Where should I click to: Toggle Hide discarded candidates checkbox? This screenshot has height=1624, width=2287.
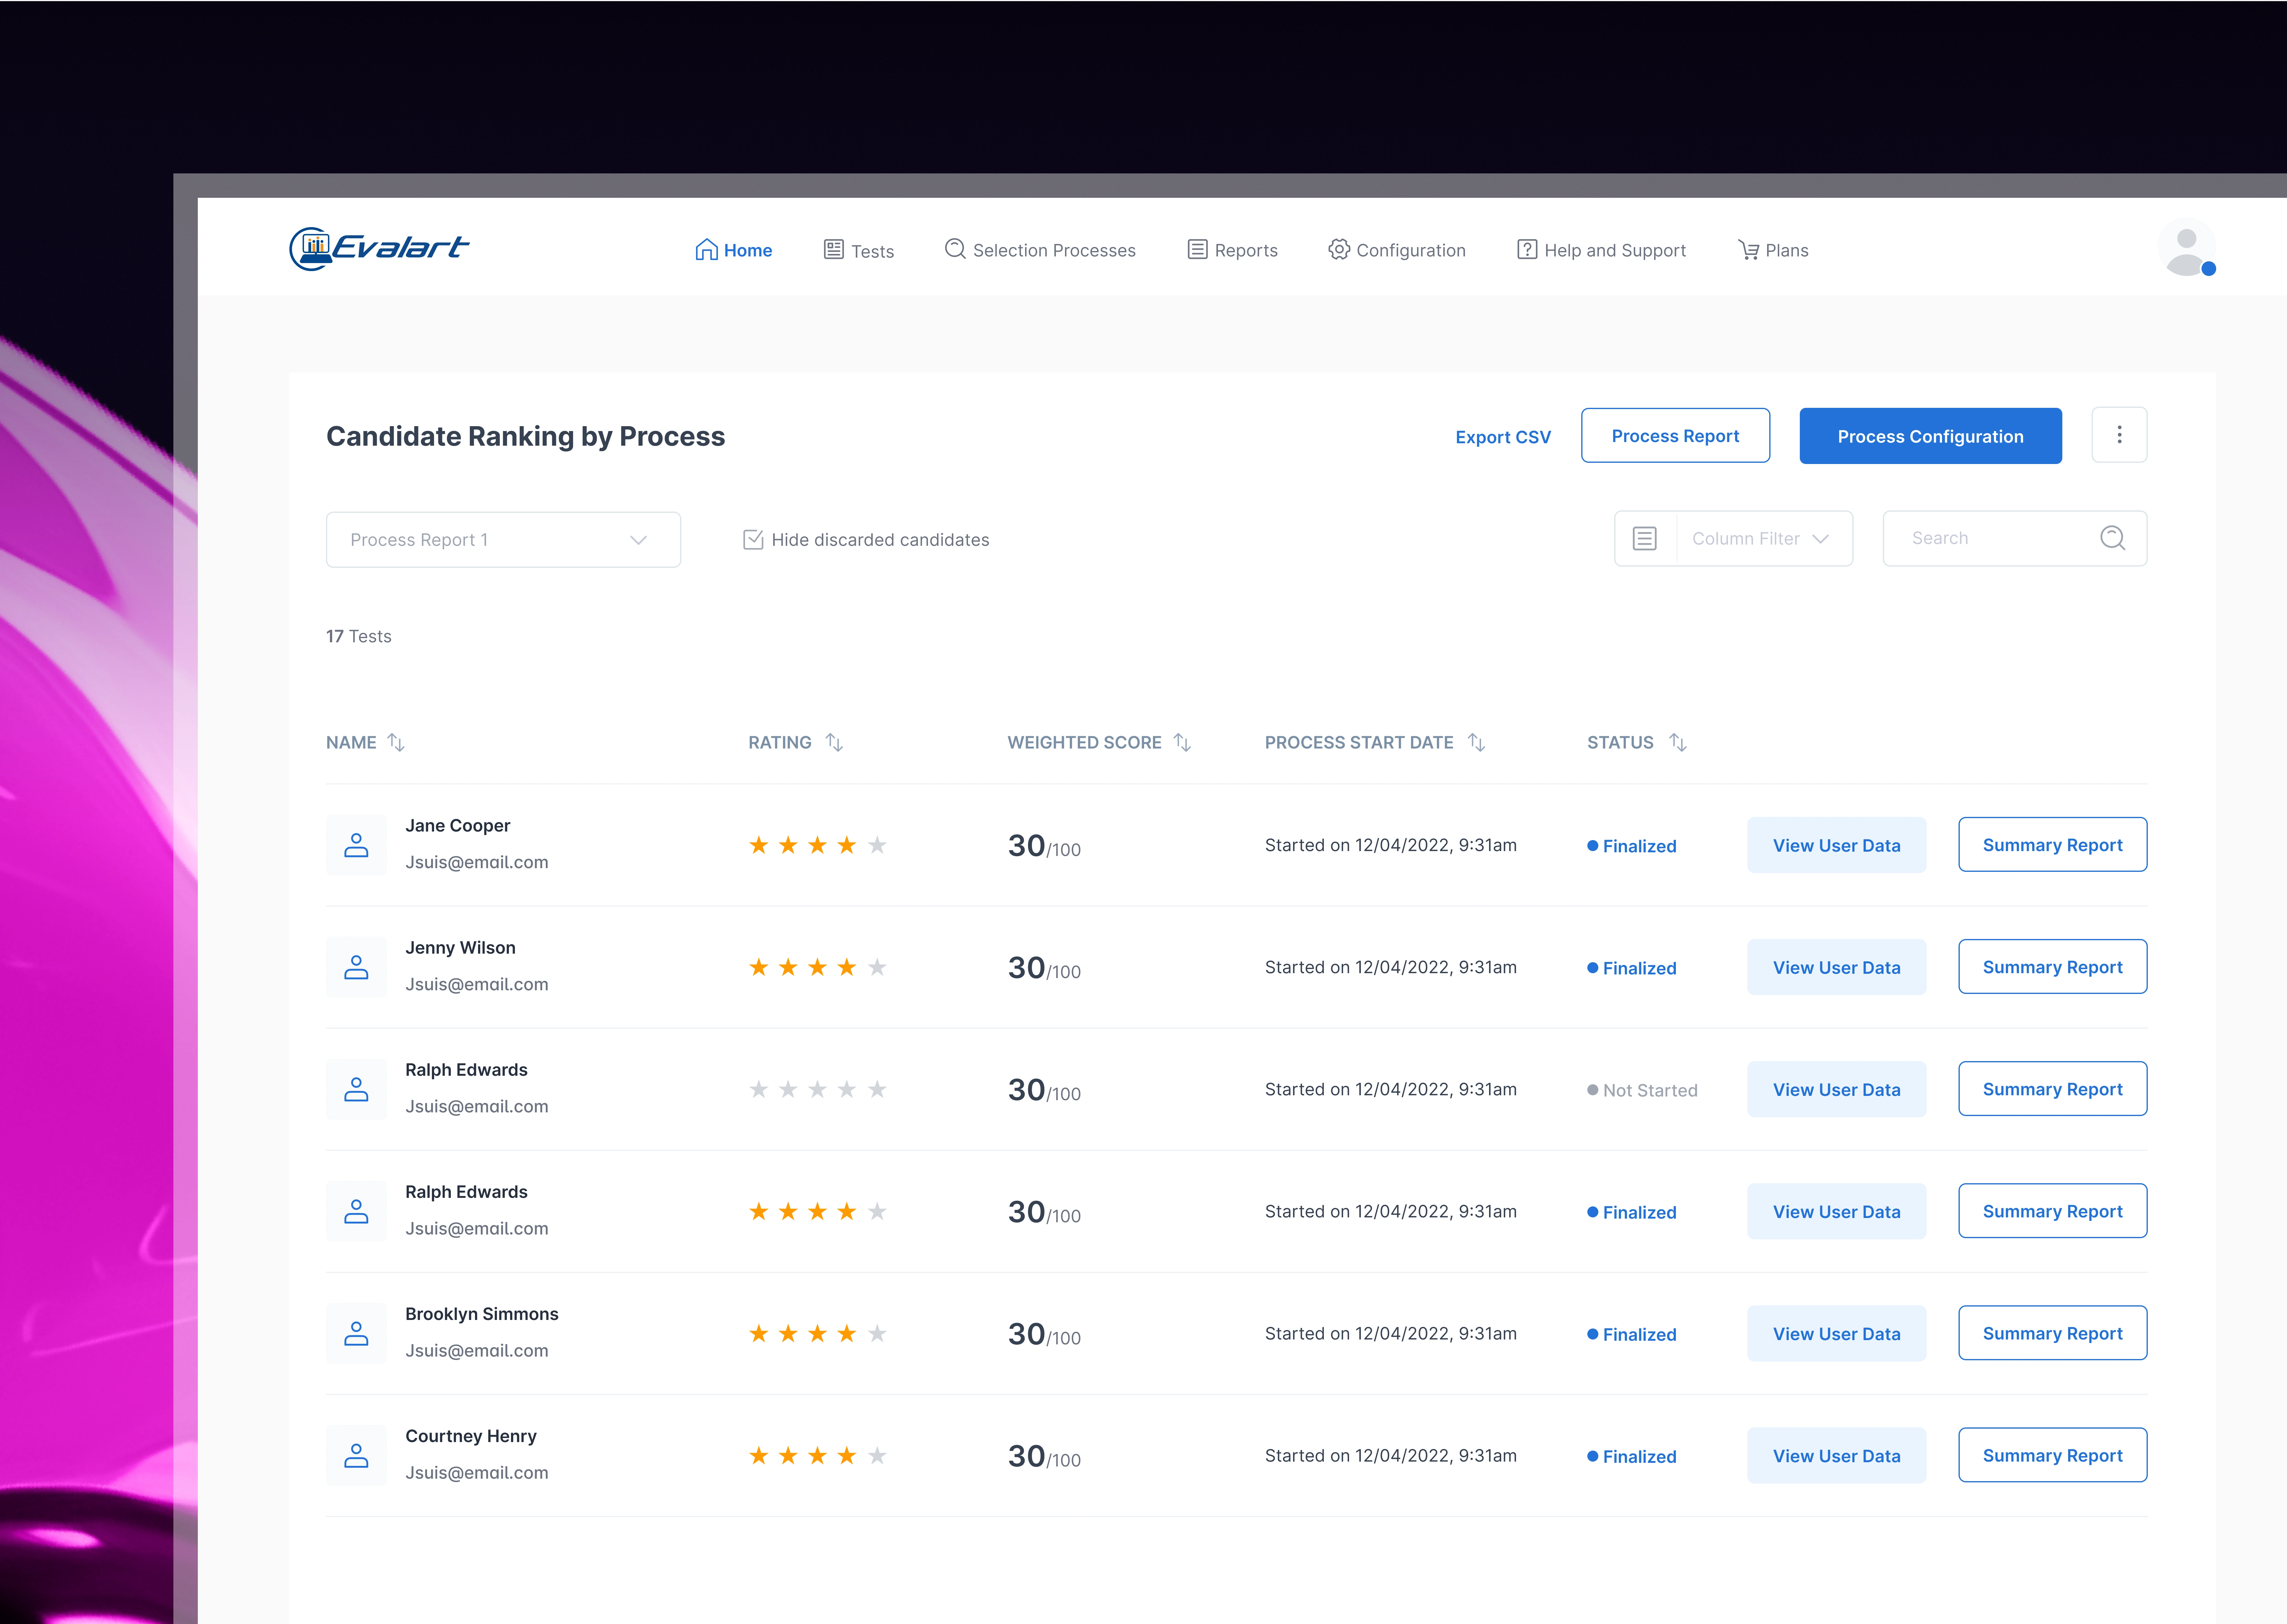coord(753,540)
